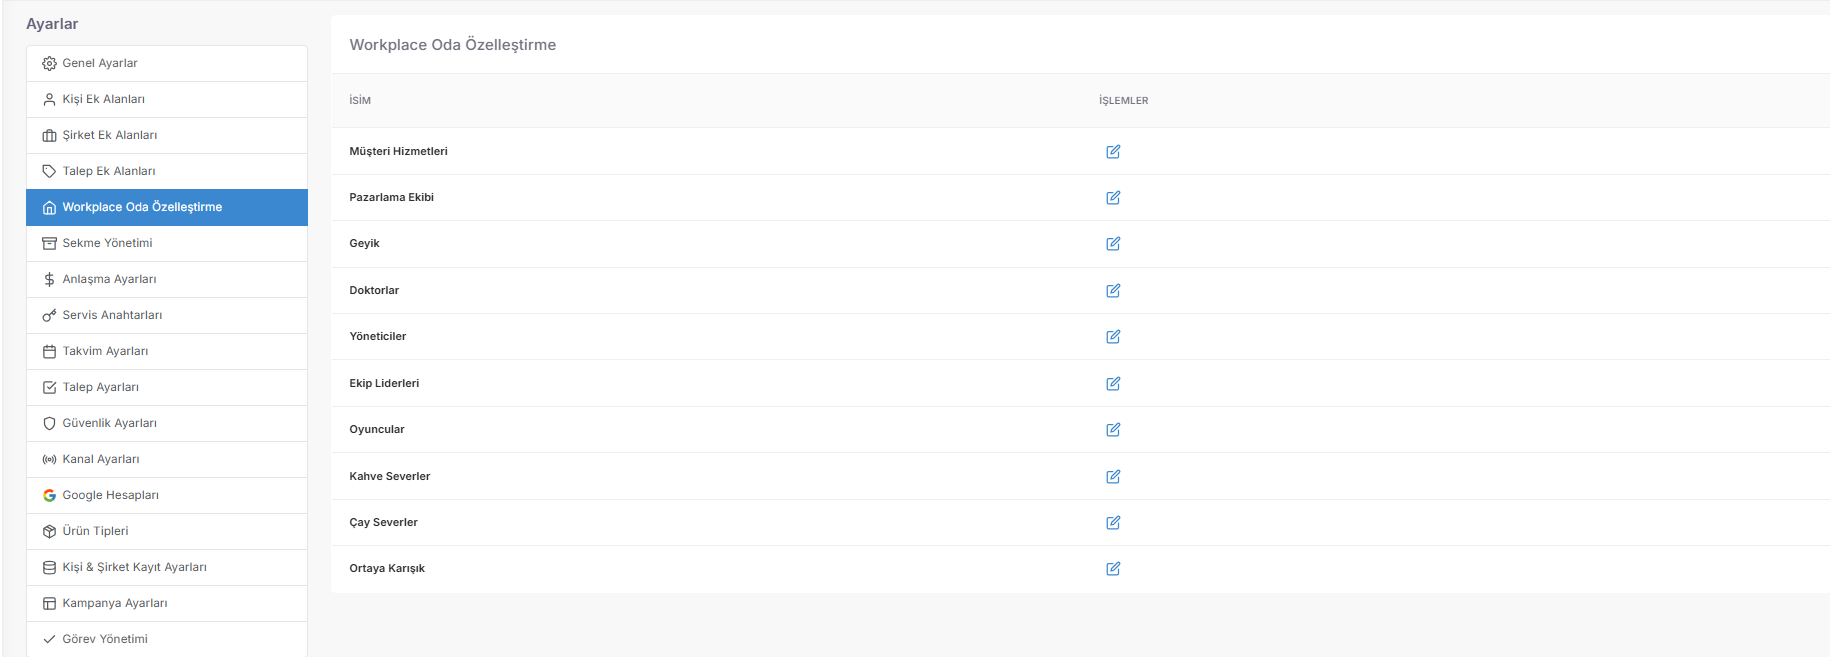Open Genel Ayarlar settings
1830x657 pixels.
click(167, 63)
